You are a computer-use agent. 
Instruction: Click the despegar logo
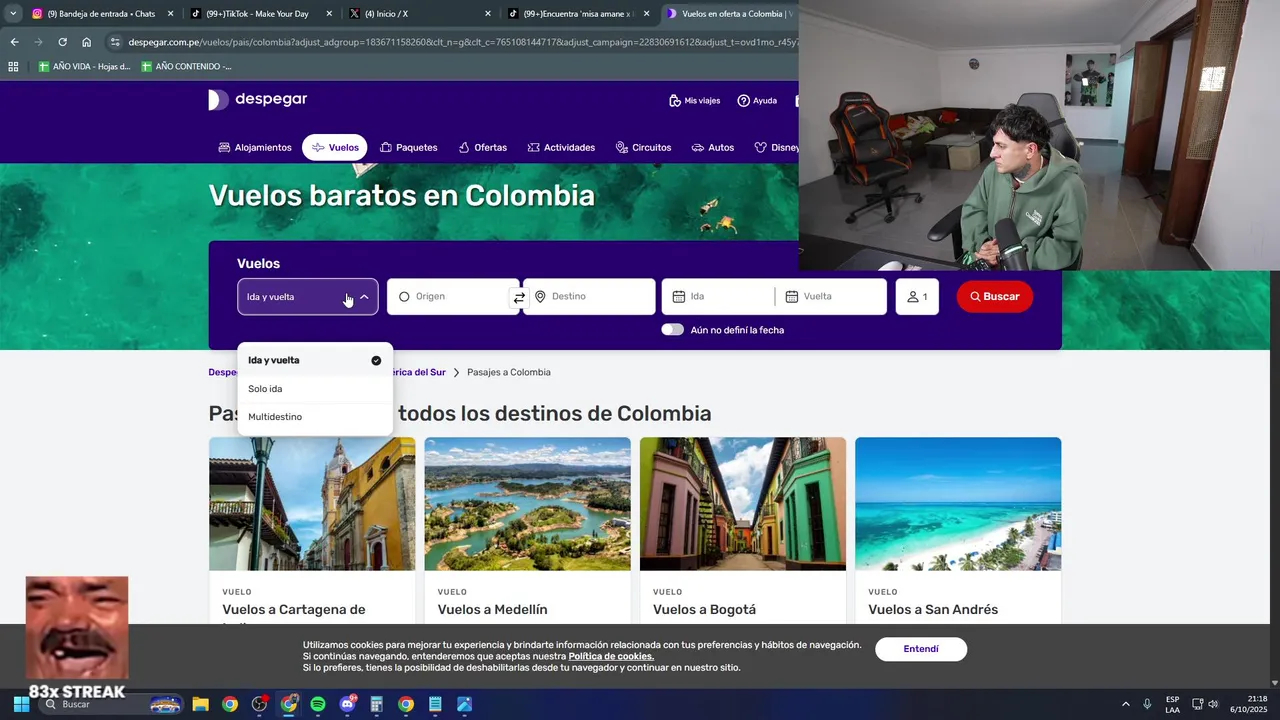pyautogui.click(x=258, y=99)
